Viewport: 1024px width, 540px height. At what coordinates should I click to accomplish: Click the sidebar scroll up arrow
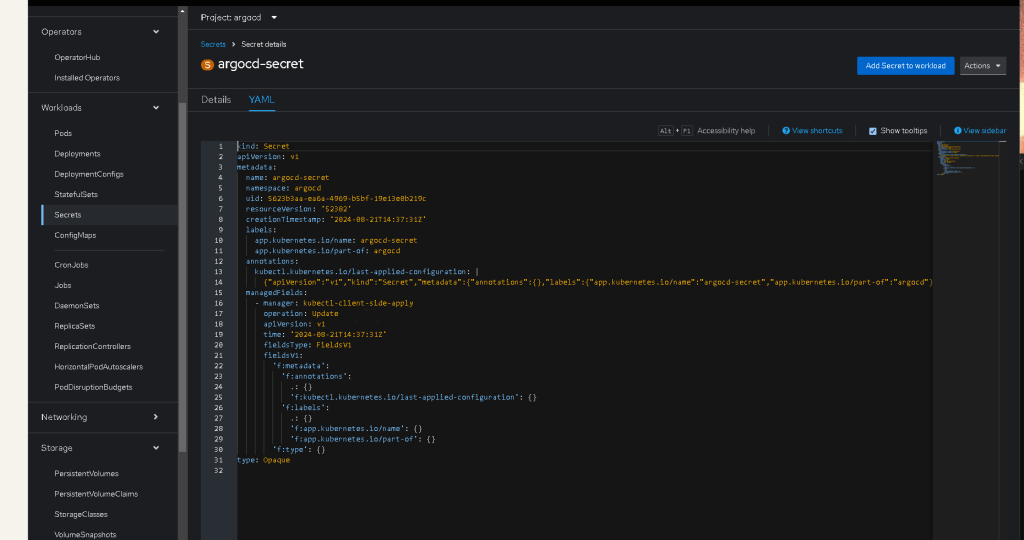point(182,11)
